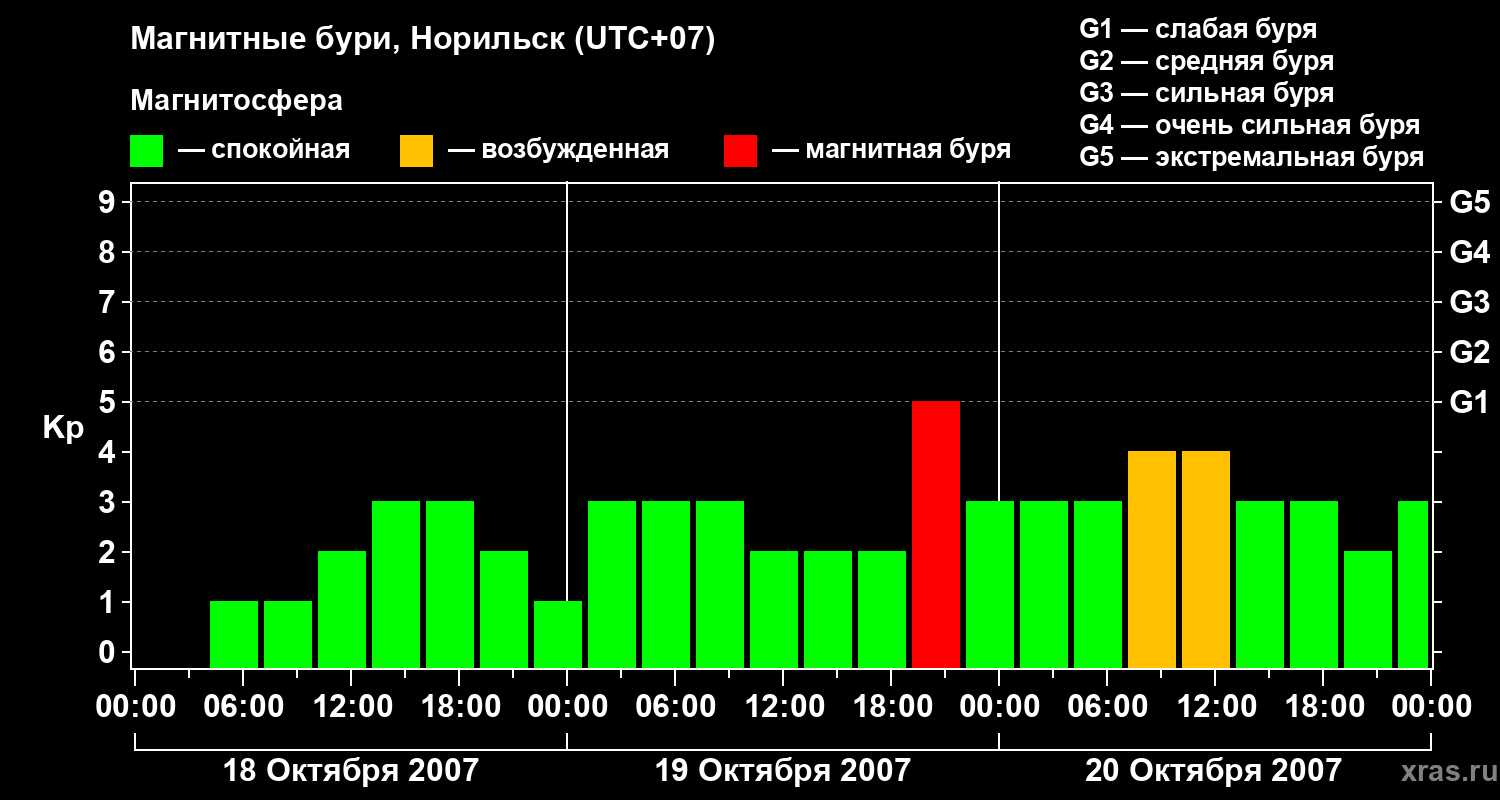
Task: Click the 'Kp' y-axis label
Action: pyautogui.click(x=63, y=428)
